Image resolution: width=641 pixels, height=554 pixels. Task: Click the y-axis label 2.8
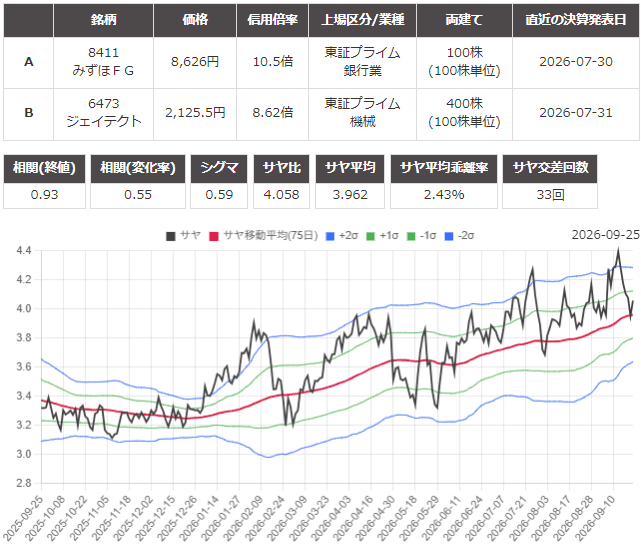coord(23,483)
